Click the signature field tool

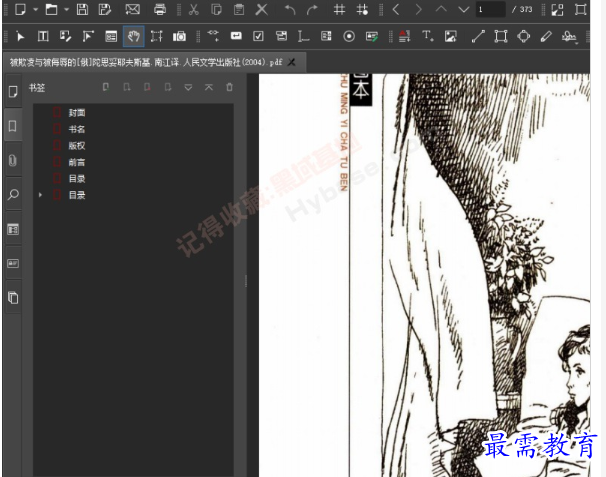[x=372, y=36]
